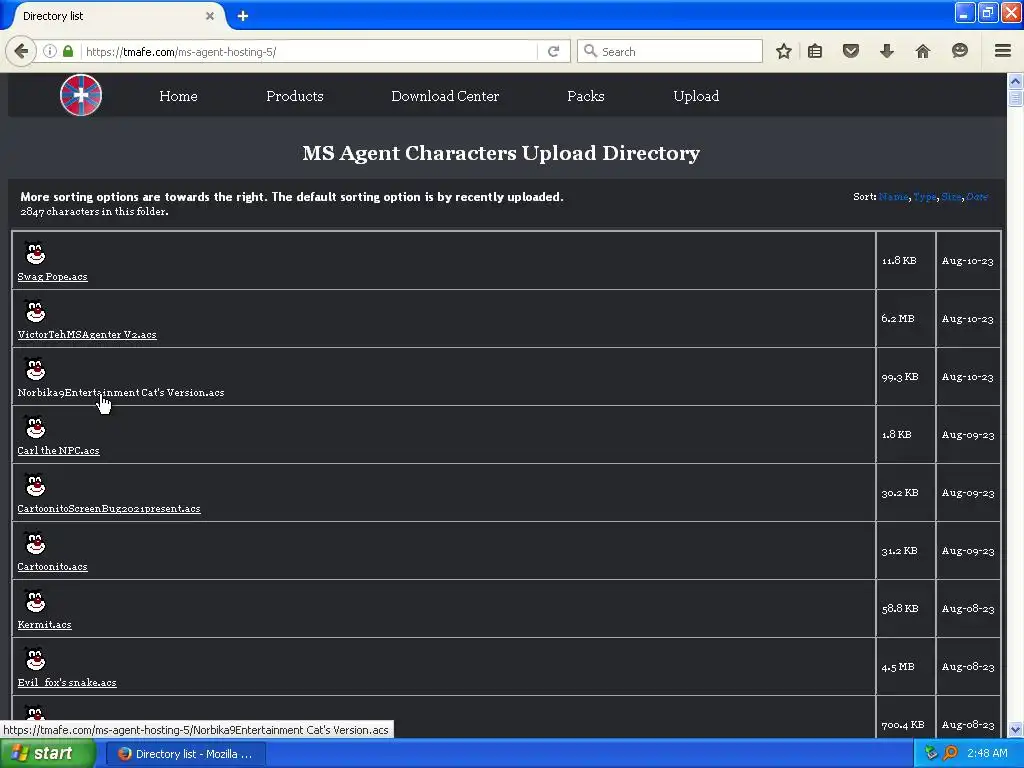Open the Products nav menu item

click(x=295, y=96)
